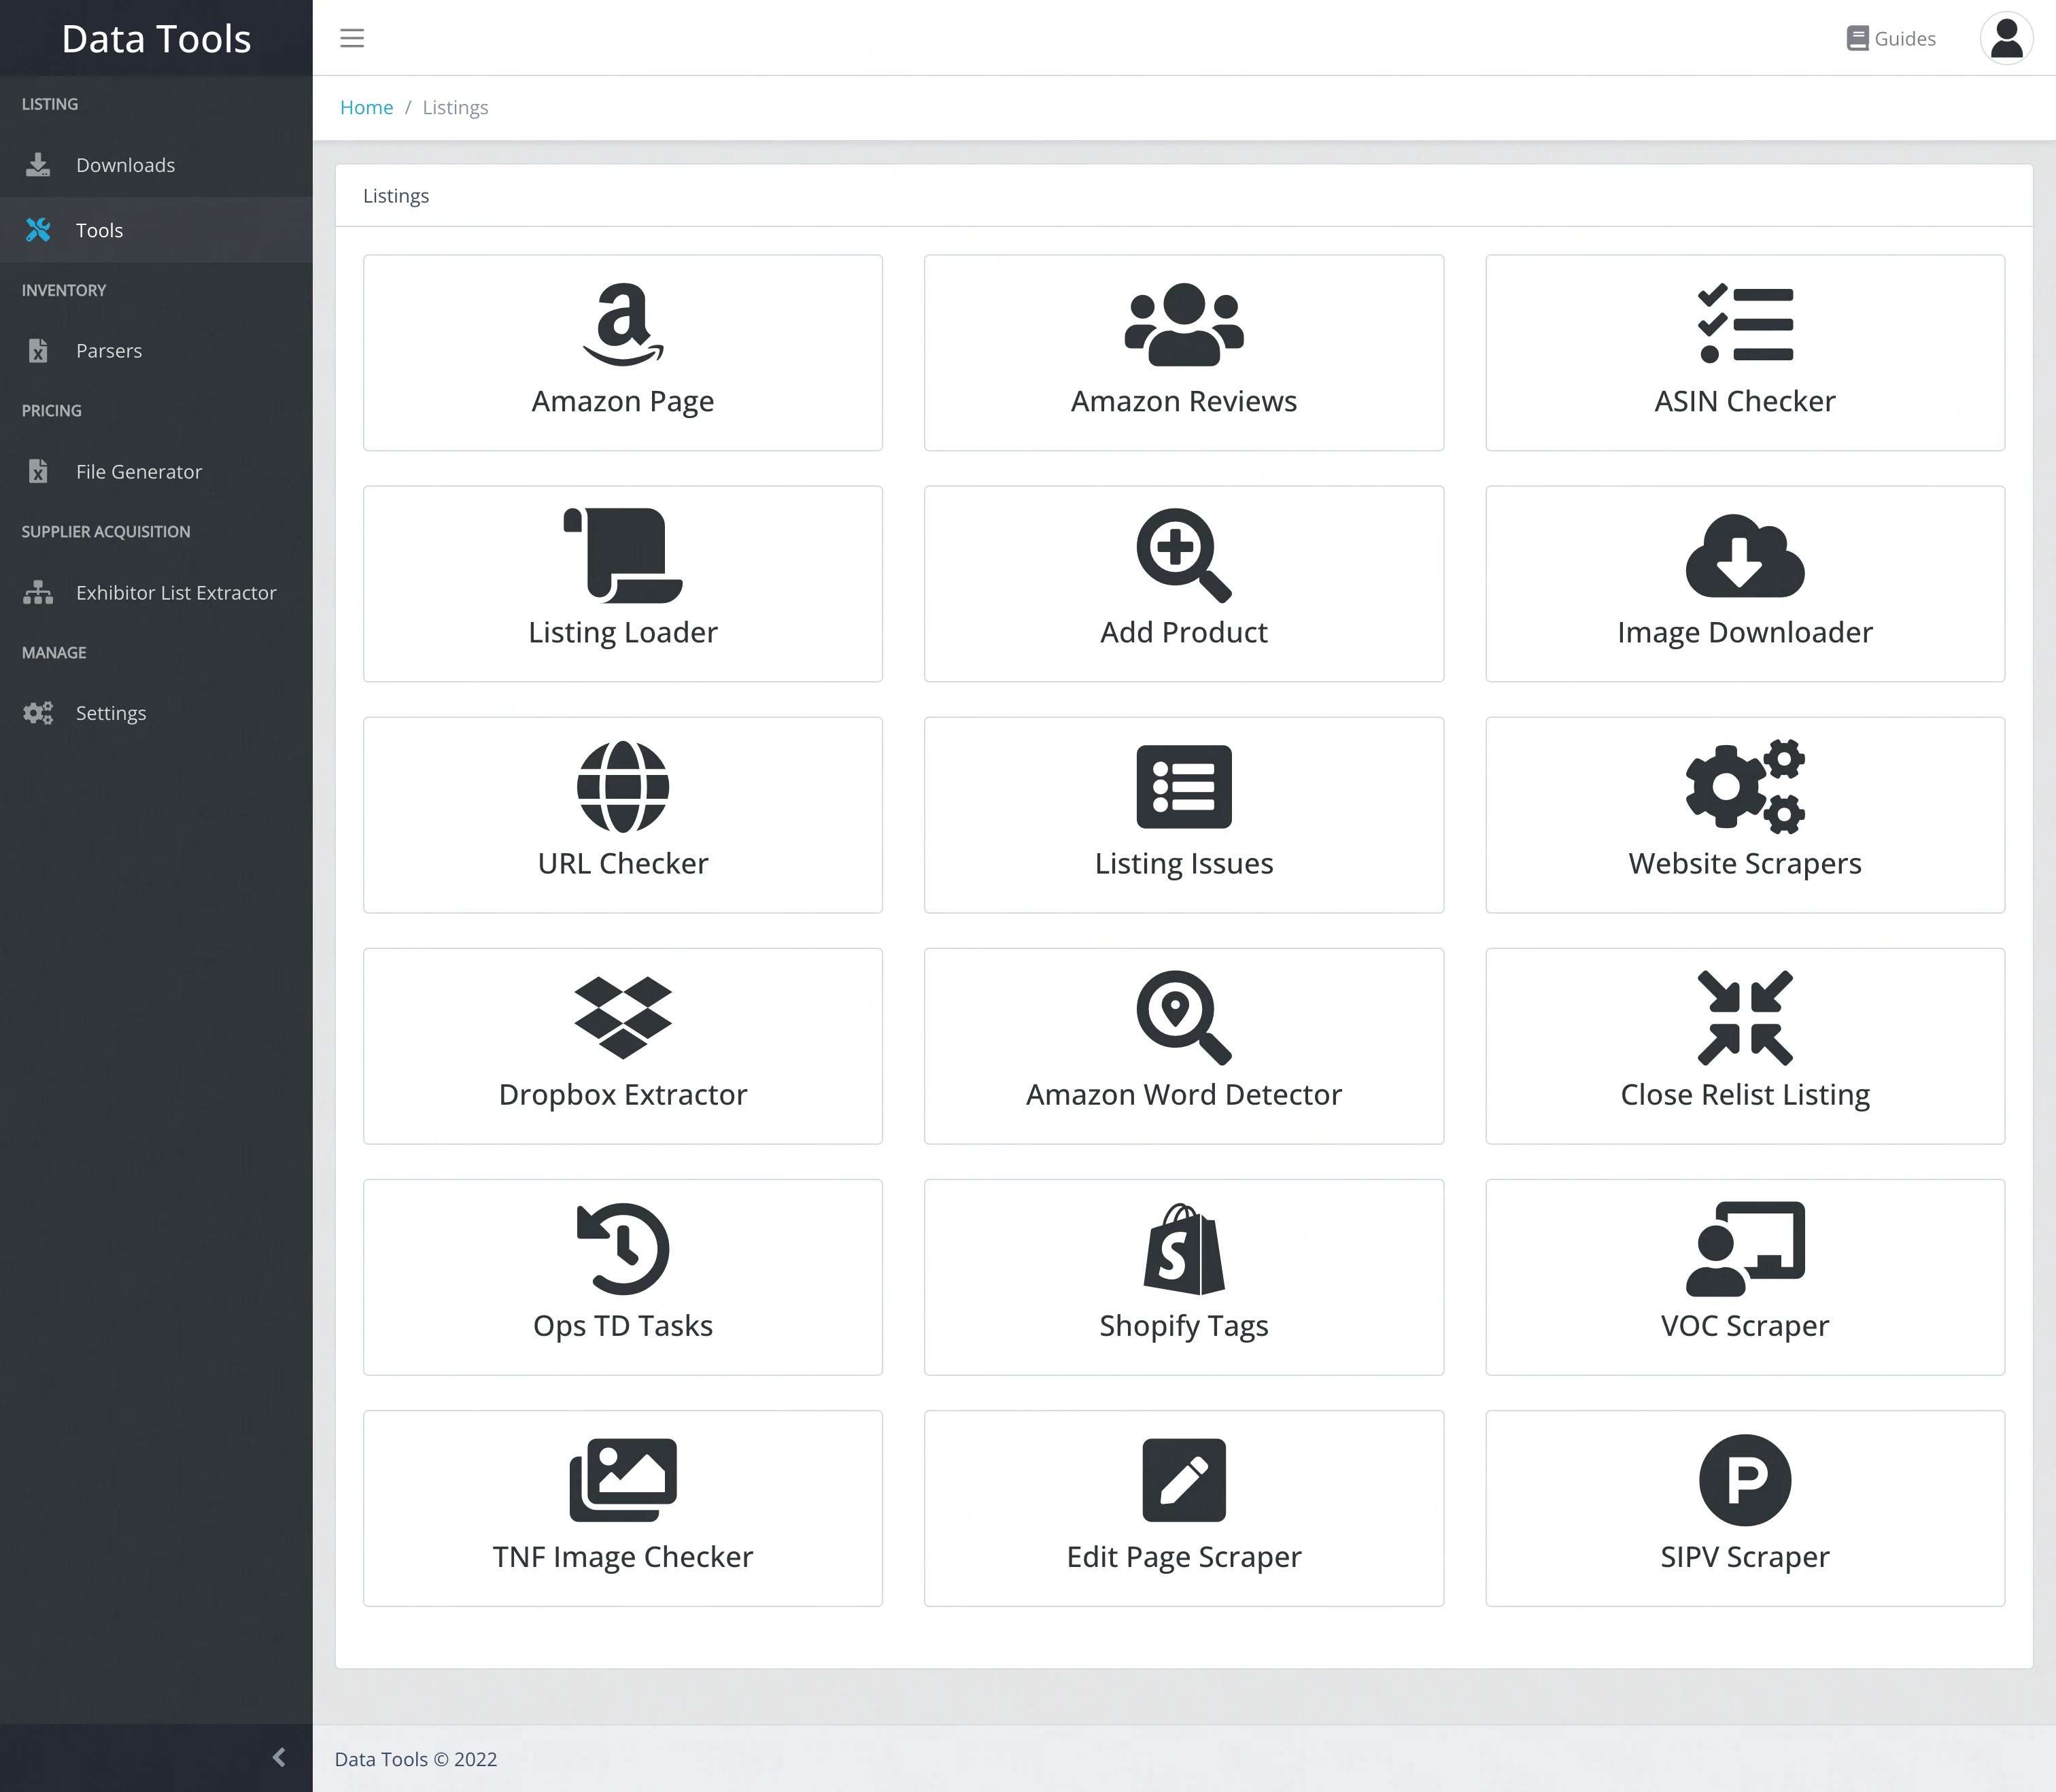Click the Listings breadcrumb text
Screen dimensions: 2056x1792
pyautogui.click(x=455, y=107)
